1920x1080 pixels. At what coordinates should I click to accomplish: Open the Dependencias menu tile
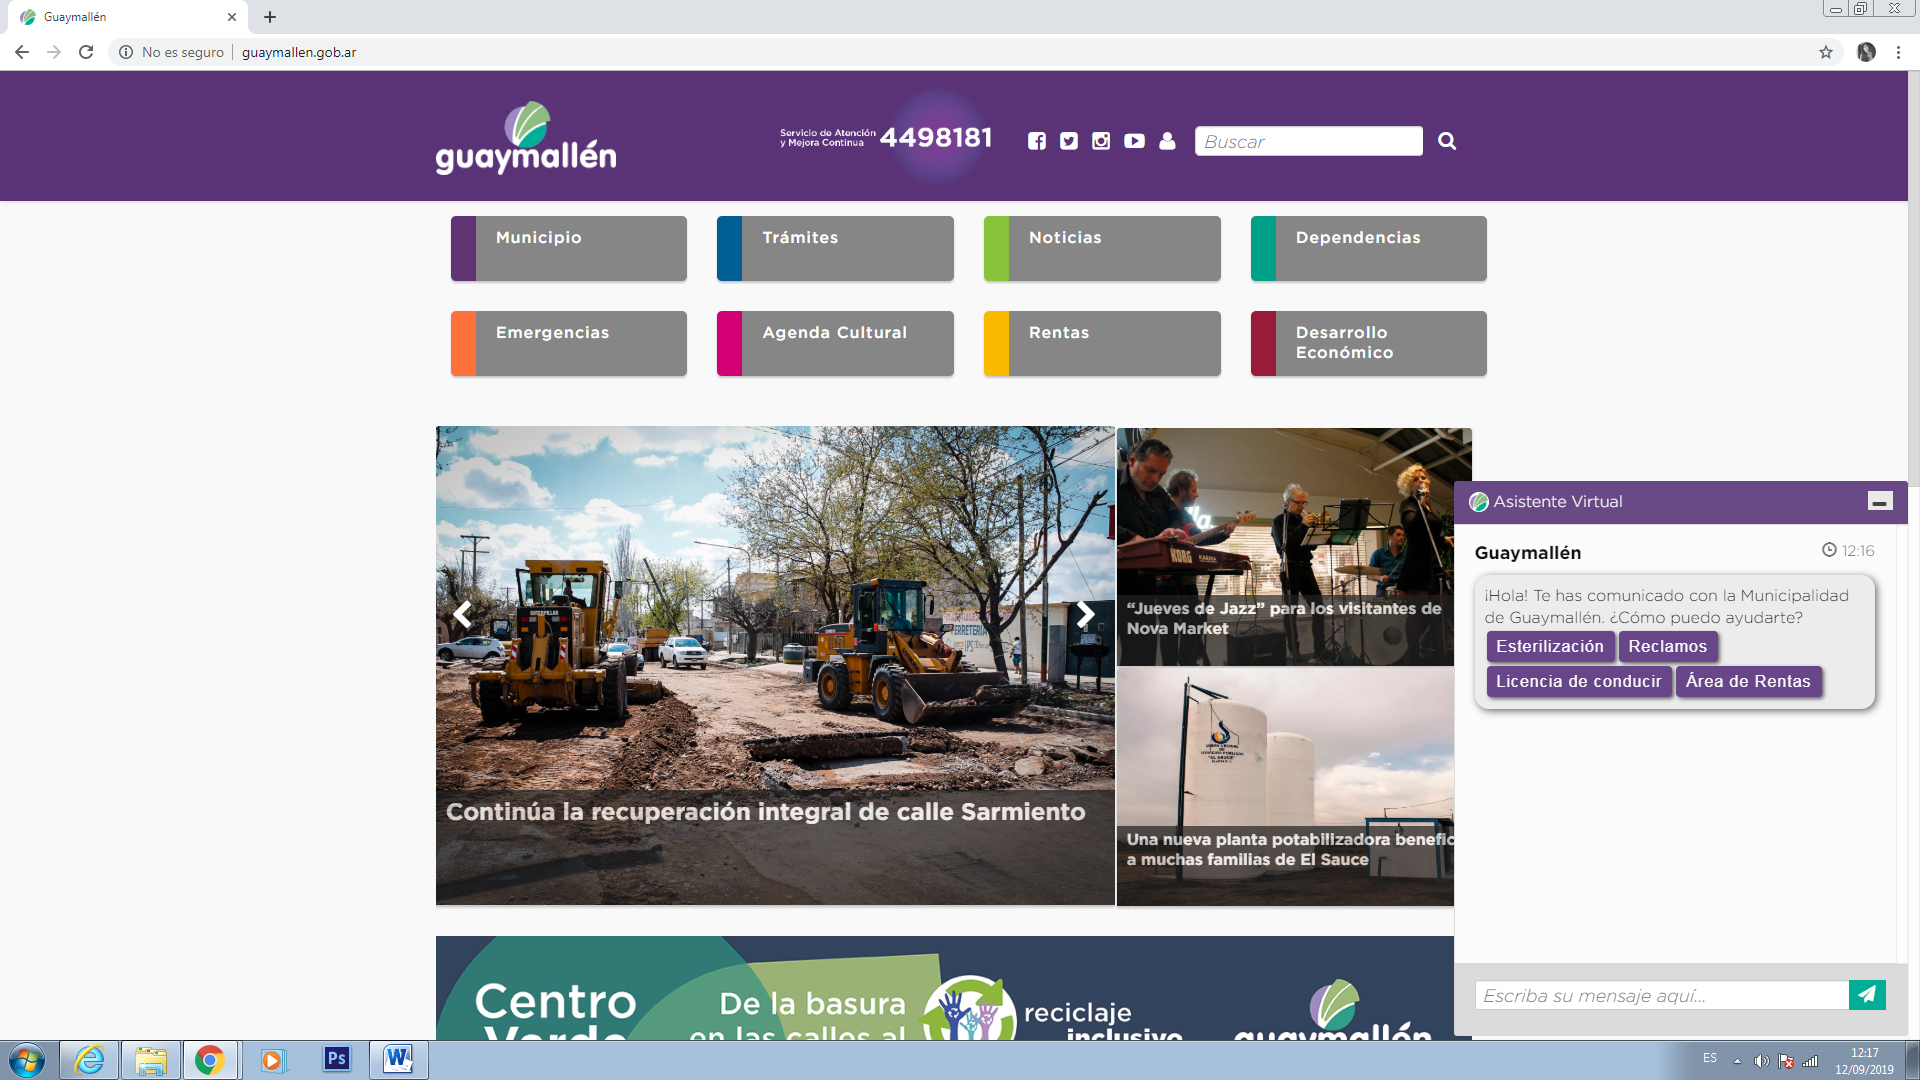pyautogui.click(x=1369, y=248)
